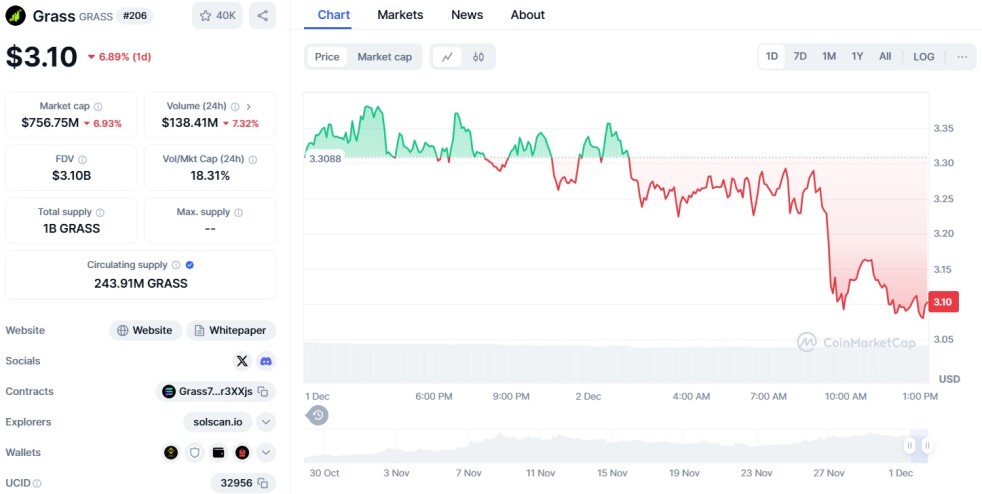Expand the Explorers dropdown chevron
Viewport: 982px width, 494px height.
(266, 422)
